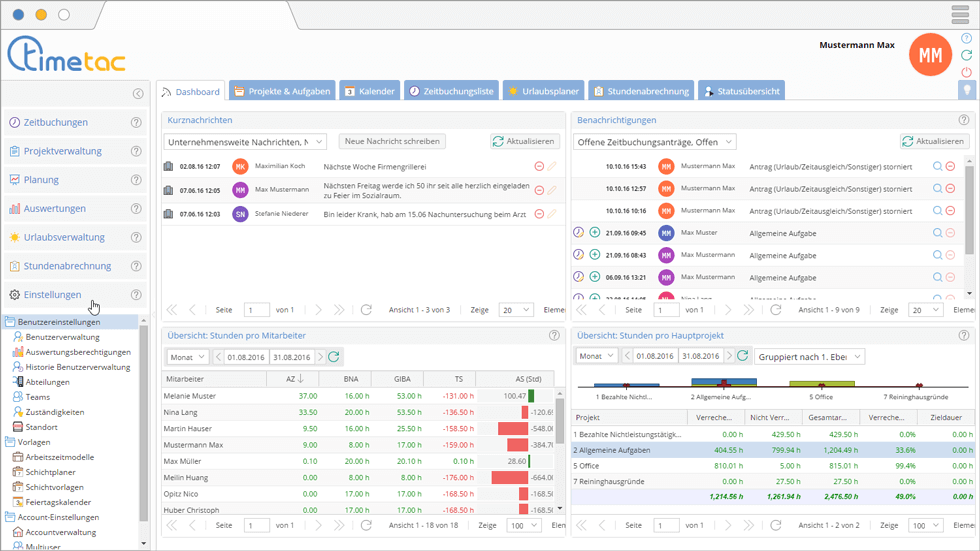Image resolution: width=980 pixels, height=551 pixels.
Task: Open the Urlaubsplaner tab
Action: click(543, 91)
